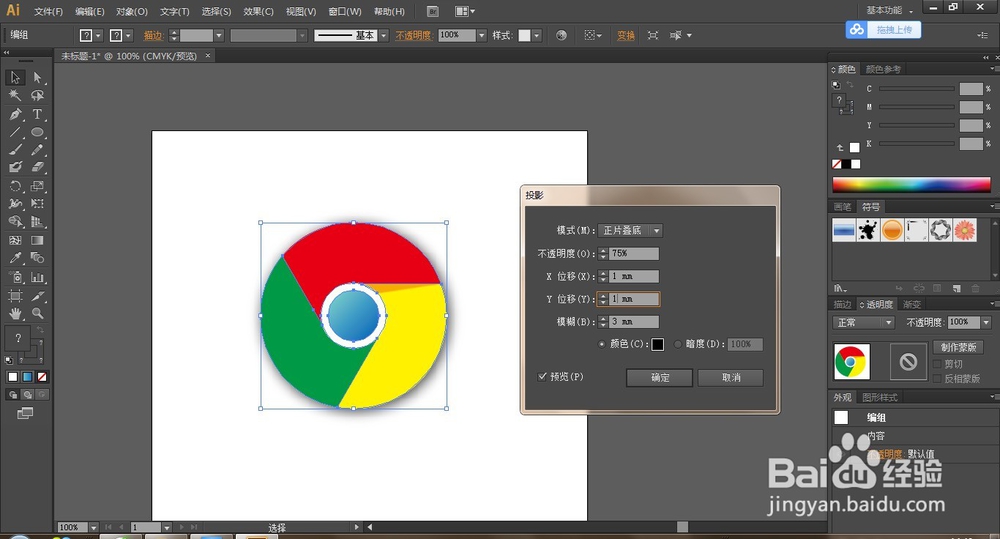Select the Darkness radio option in dialog
Viewport: 1000px width, 539px height.
[677, 344]
